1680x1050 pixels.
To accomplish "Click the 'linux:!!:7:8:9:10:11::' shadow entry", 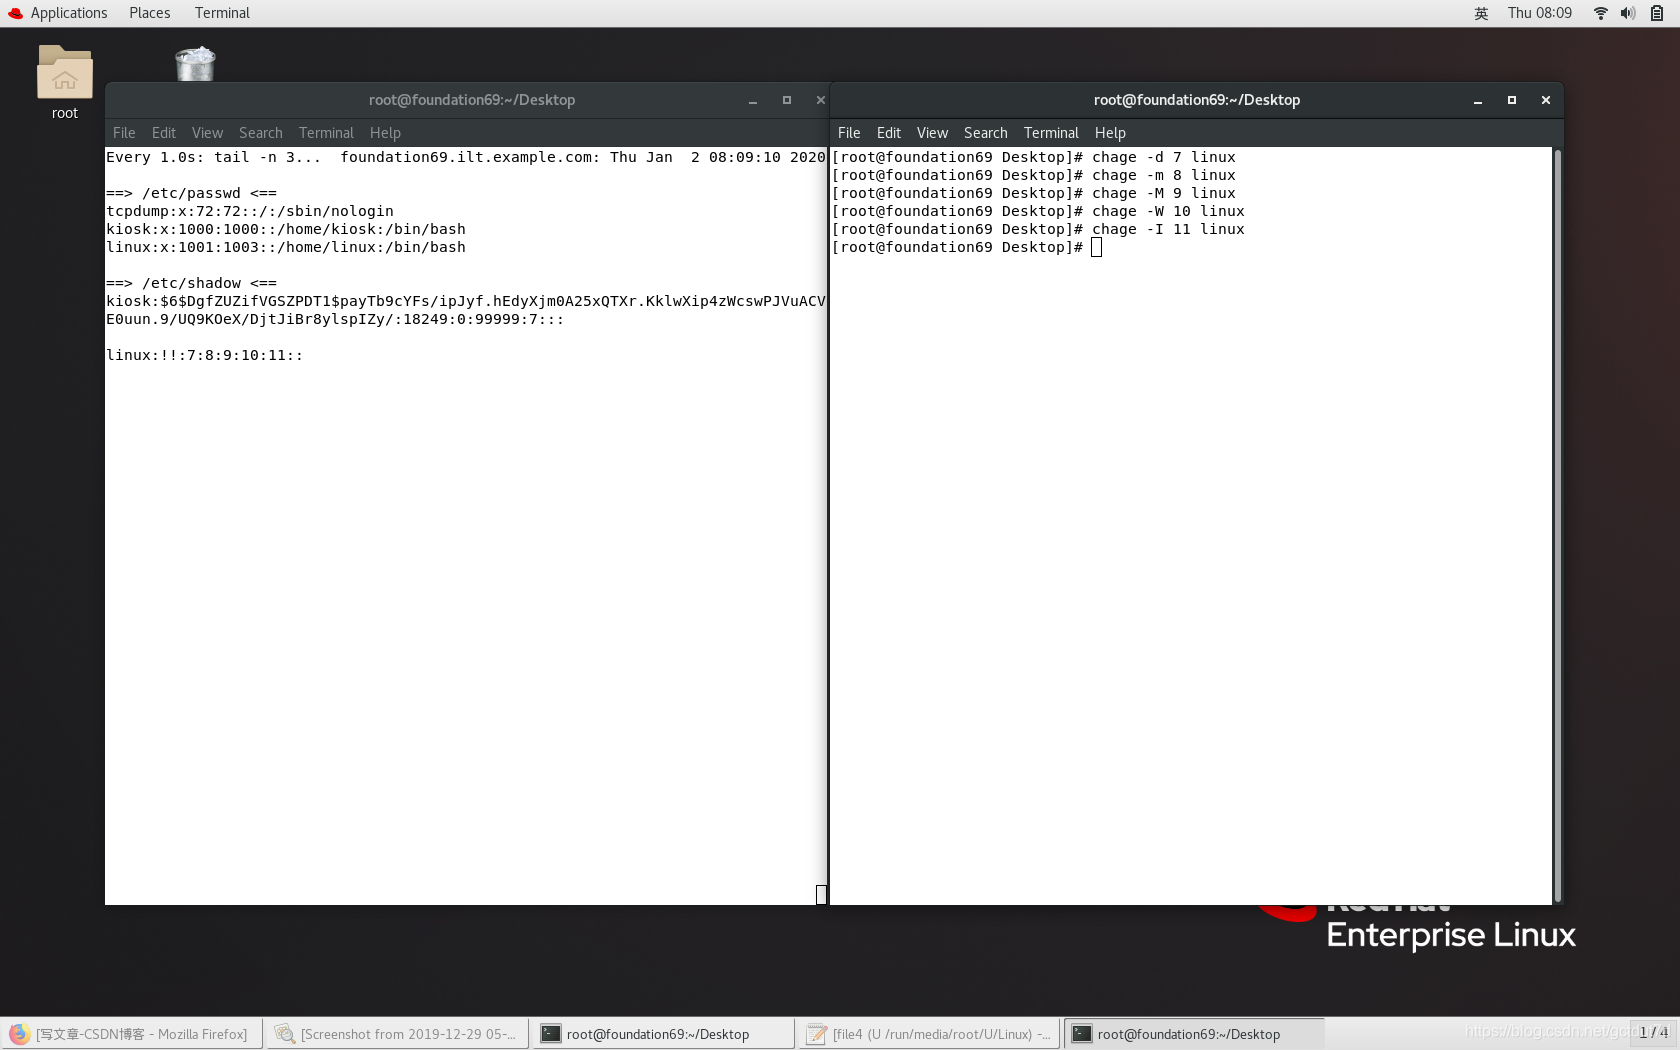I will pos(204,355).
